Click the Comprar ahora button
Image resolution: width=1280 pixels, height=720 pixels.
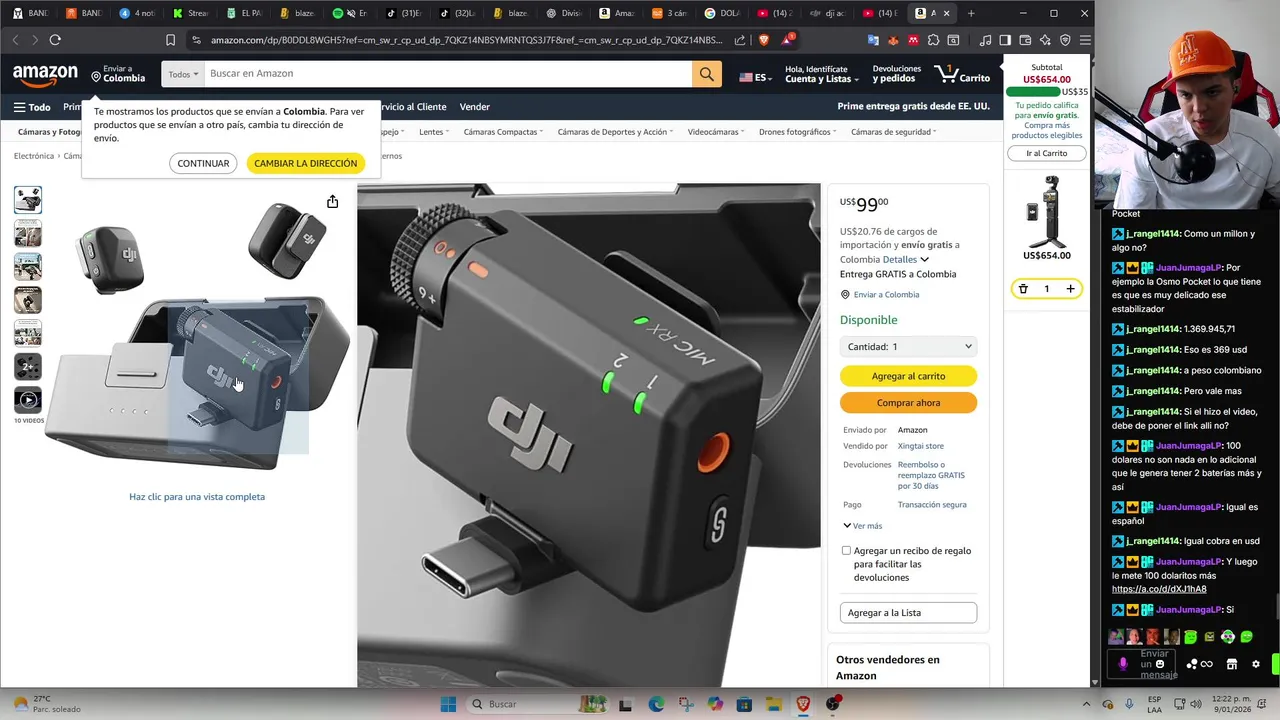[908, 403]
